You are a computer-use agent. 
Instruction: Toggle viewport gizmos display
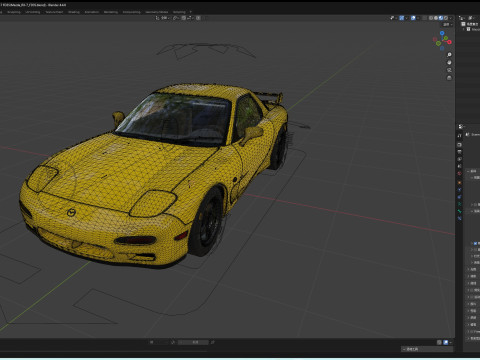pyautogui.click(x=402, y=18)
